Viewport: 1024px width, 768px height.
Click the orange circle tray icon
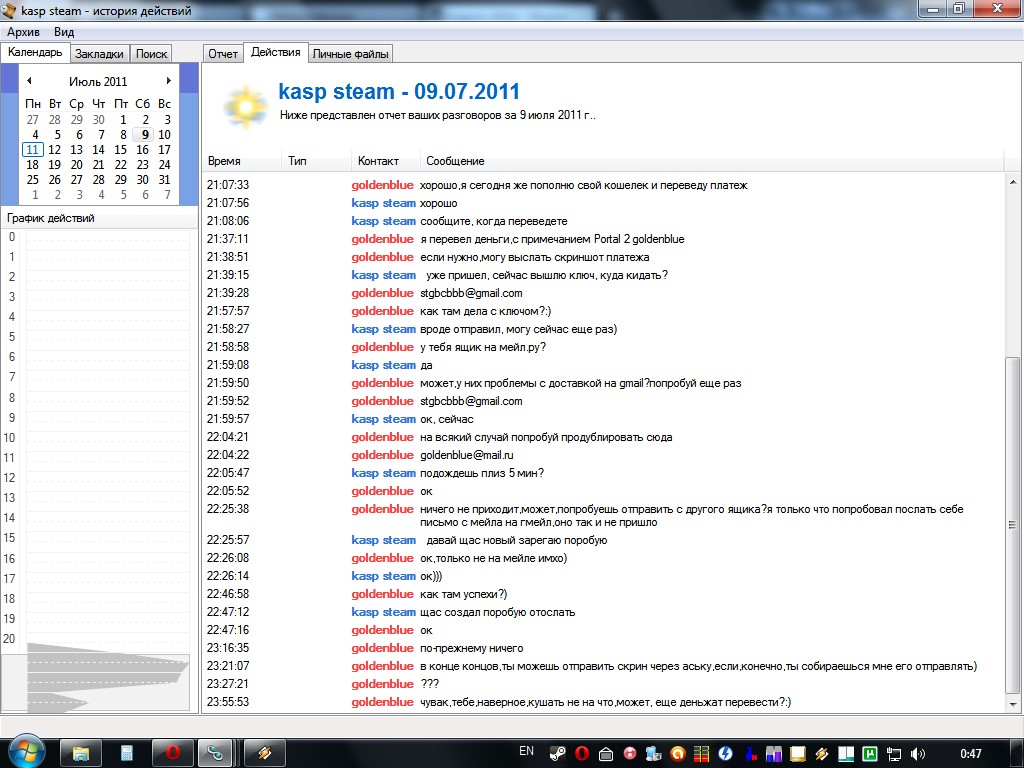tap(678, 754)
